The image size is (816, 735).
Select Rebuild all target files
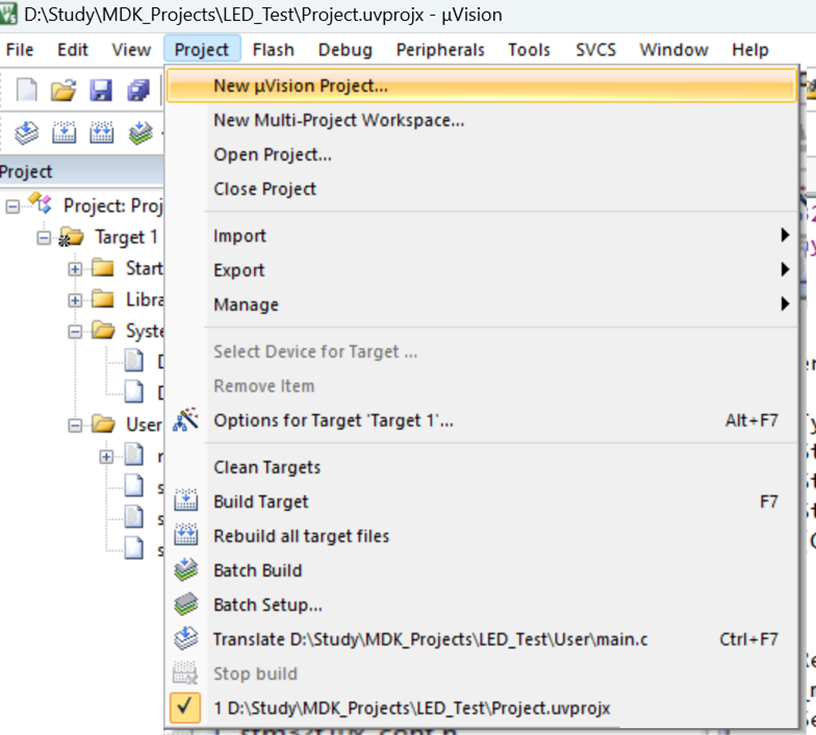point(481,536)
